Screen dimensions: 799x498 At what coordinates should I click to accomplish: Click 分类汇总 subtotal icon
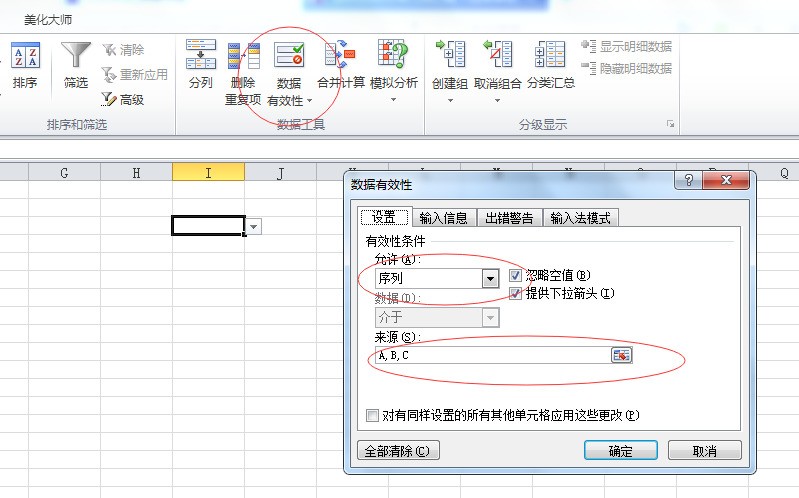click(x=550, y=54)
